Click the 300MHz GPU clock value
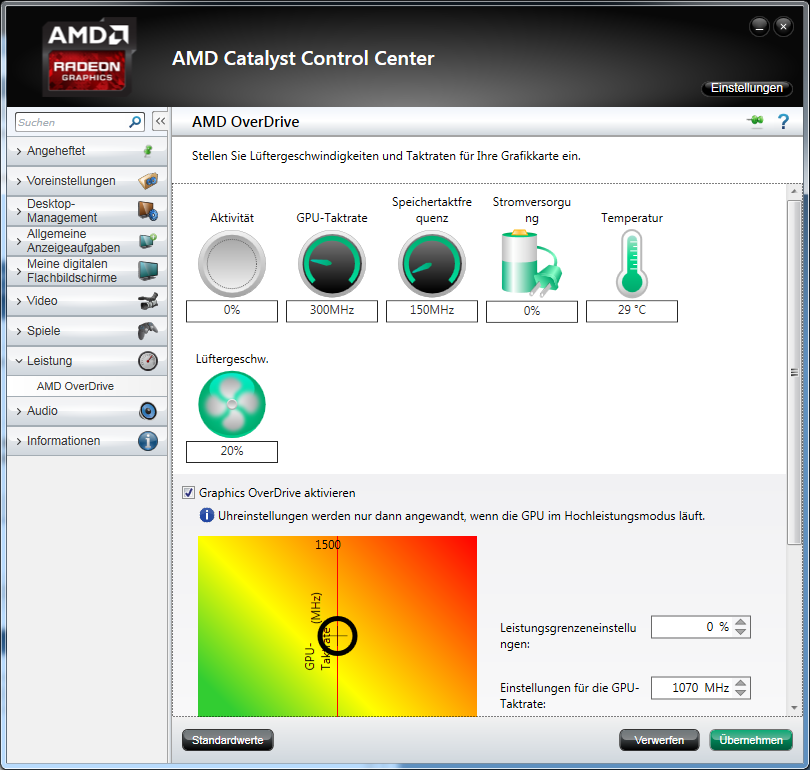 coord(332,310)
